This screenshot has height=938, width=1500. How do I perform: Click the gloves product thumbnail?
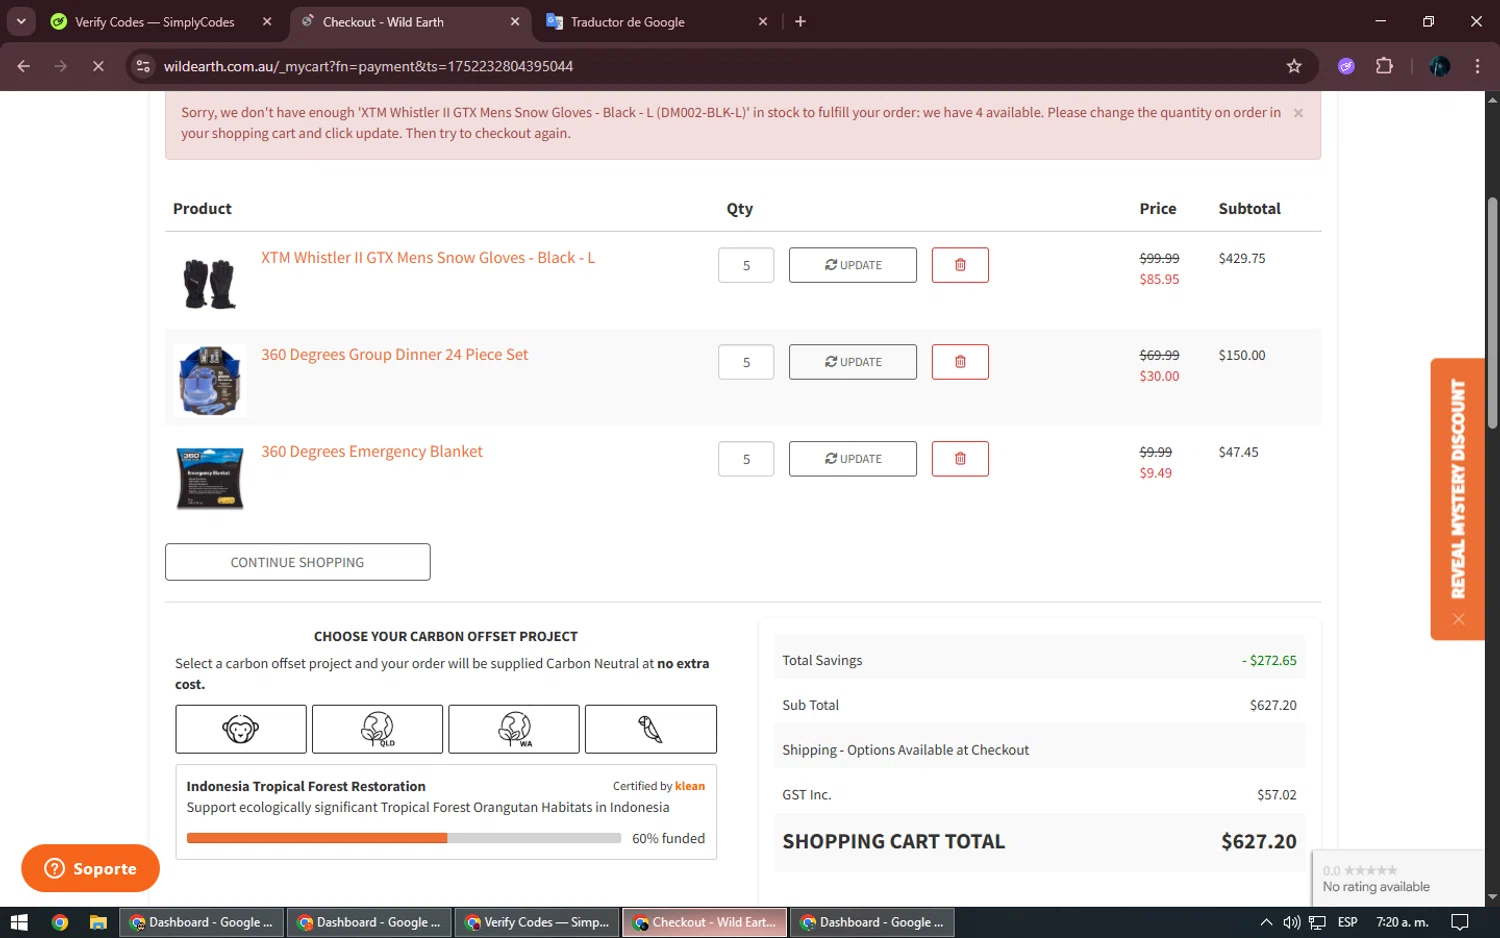tap(210, 284)
